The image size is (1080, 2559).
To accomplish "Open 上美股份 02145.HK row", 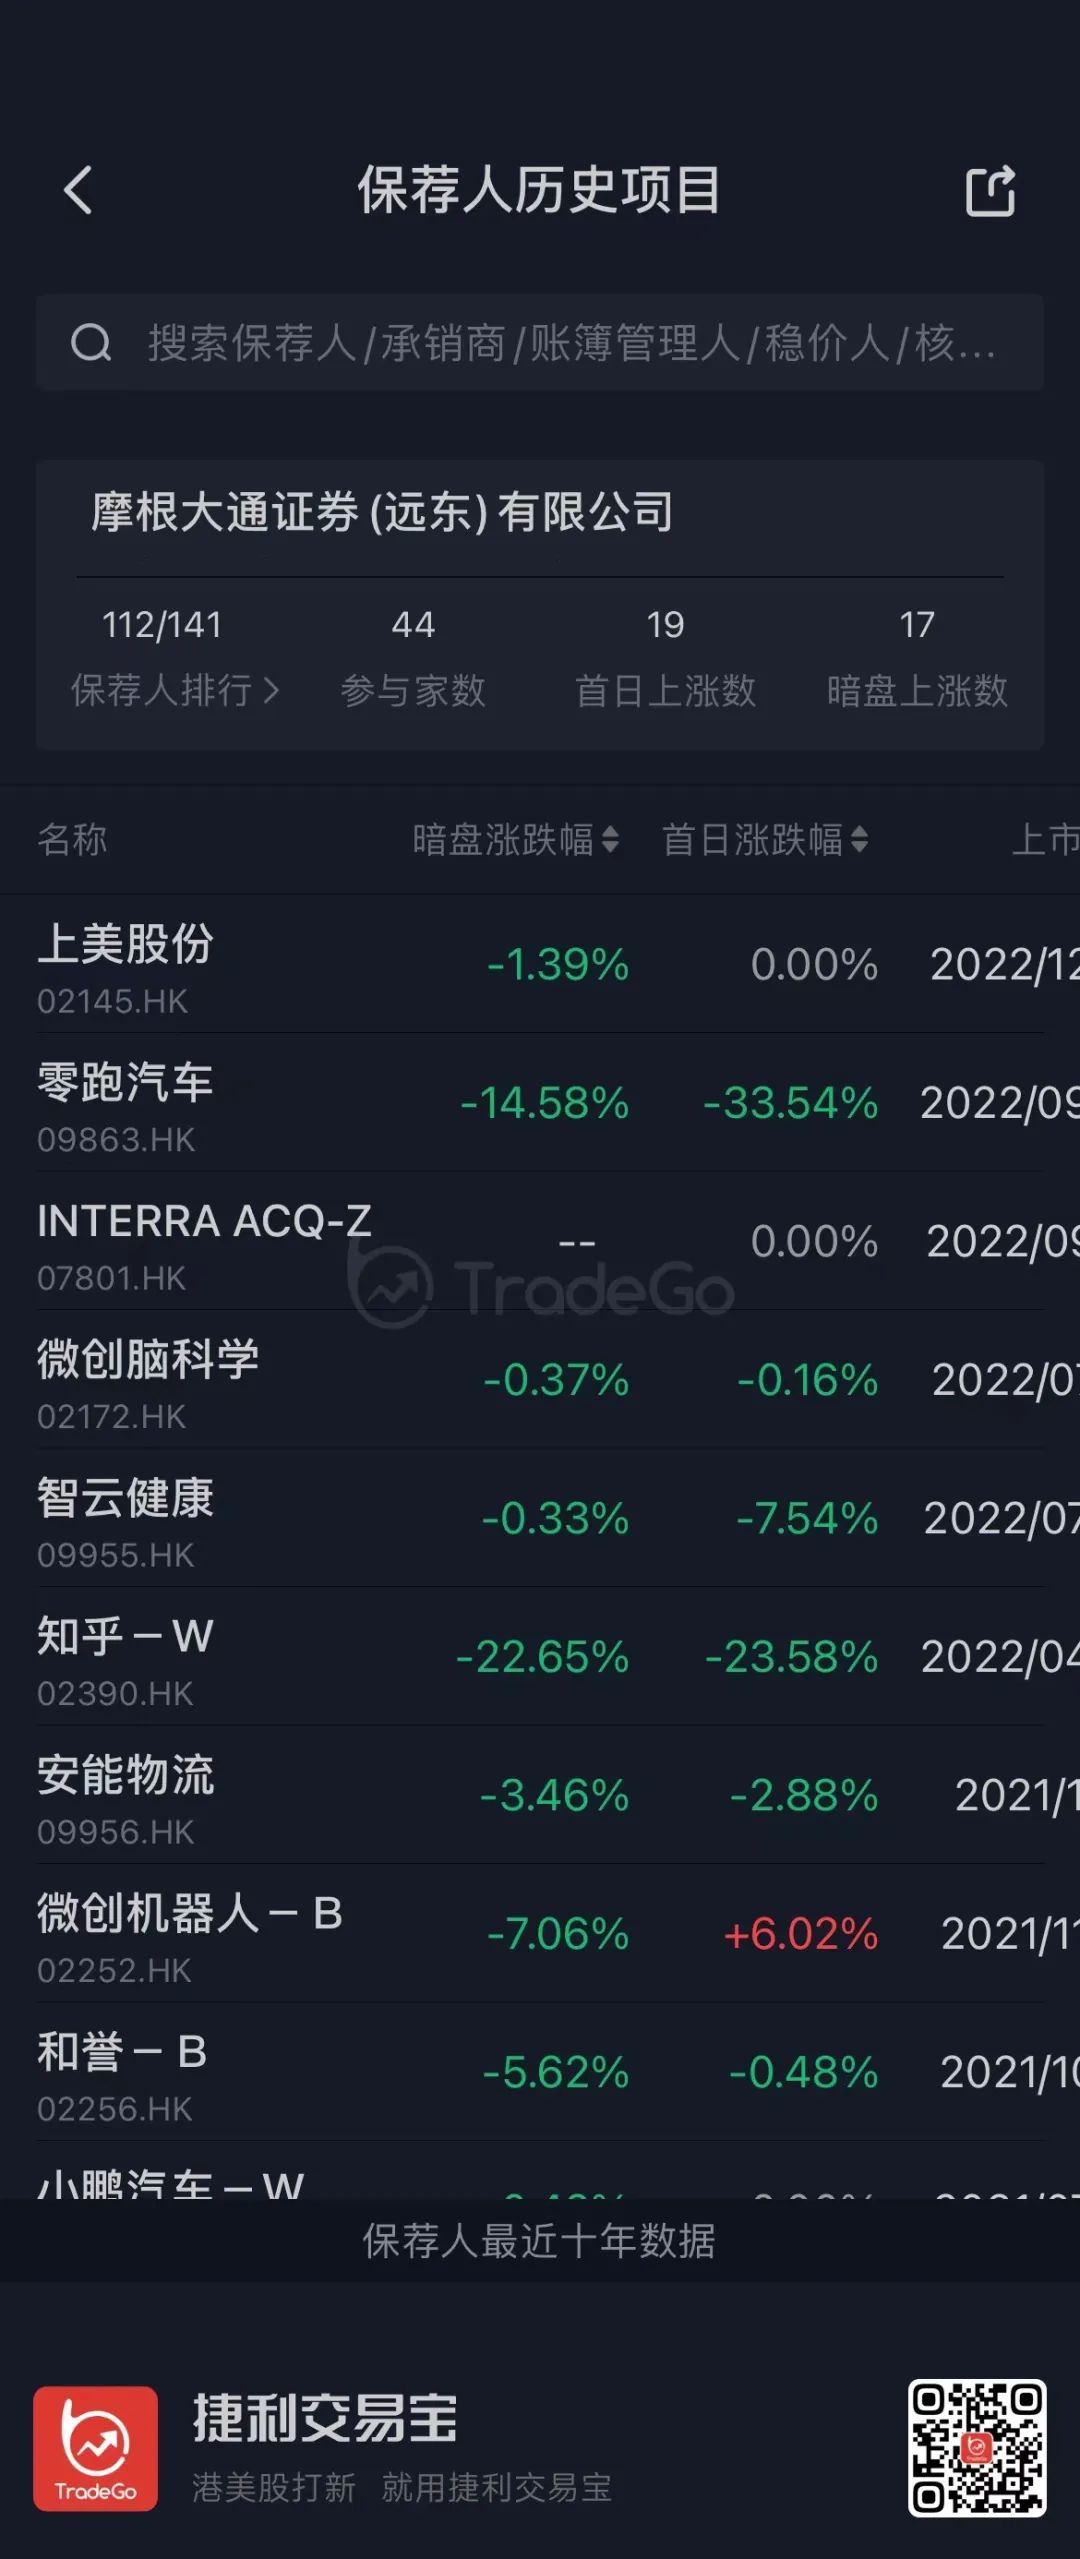I will (540, 964).
